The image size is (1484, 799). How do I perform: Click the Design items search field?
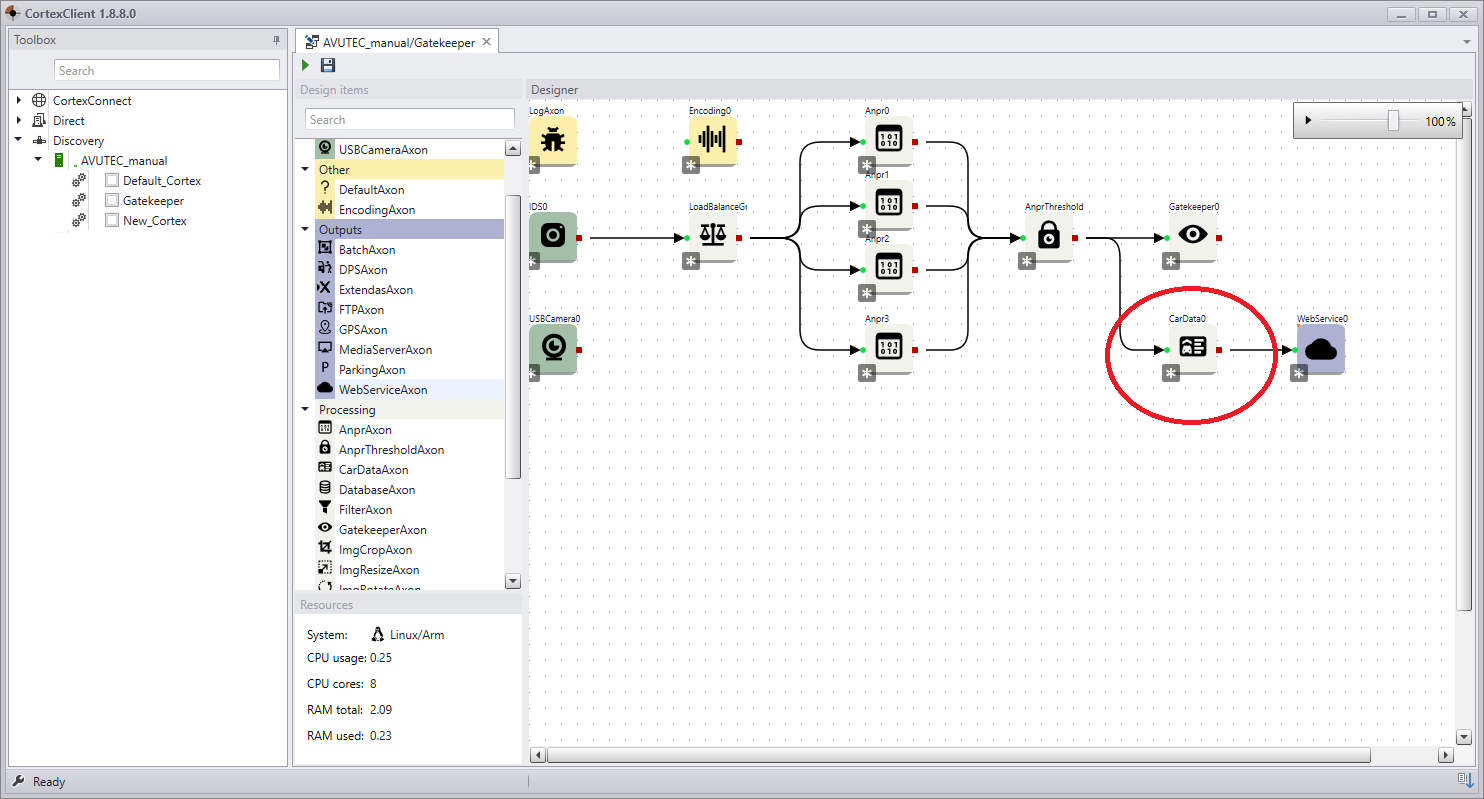coord(409,119)
